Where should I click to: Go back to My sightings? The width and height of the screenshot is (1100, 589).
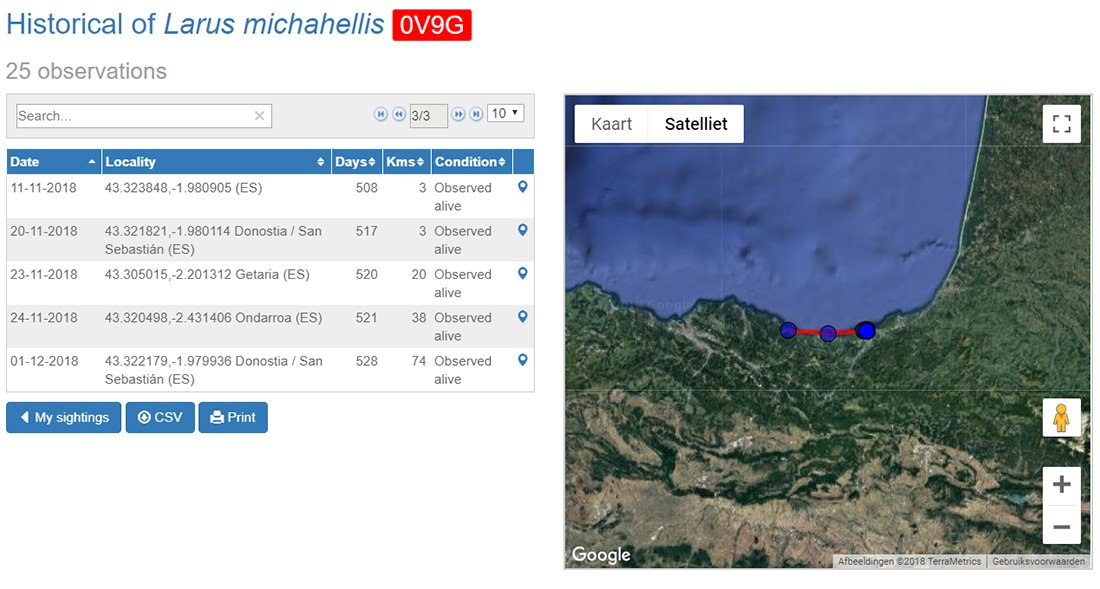(x=64, y=418)
